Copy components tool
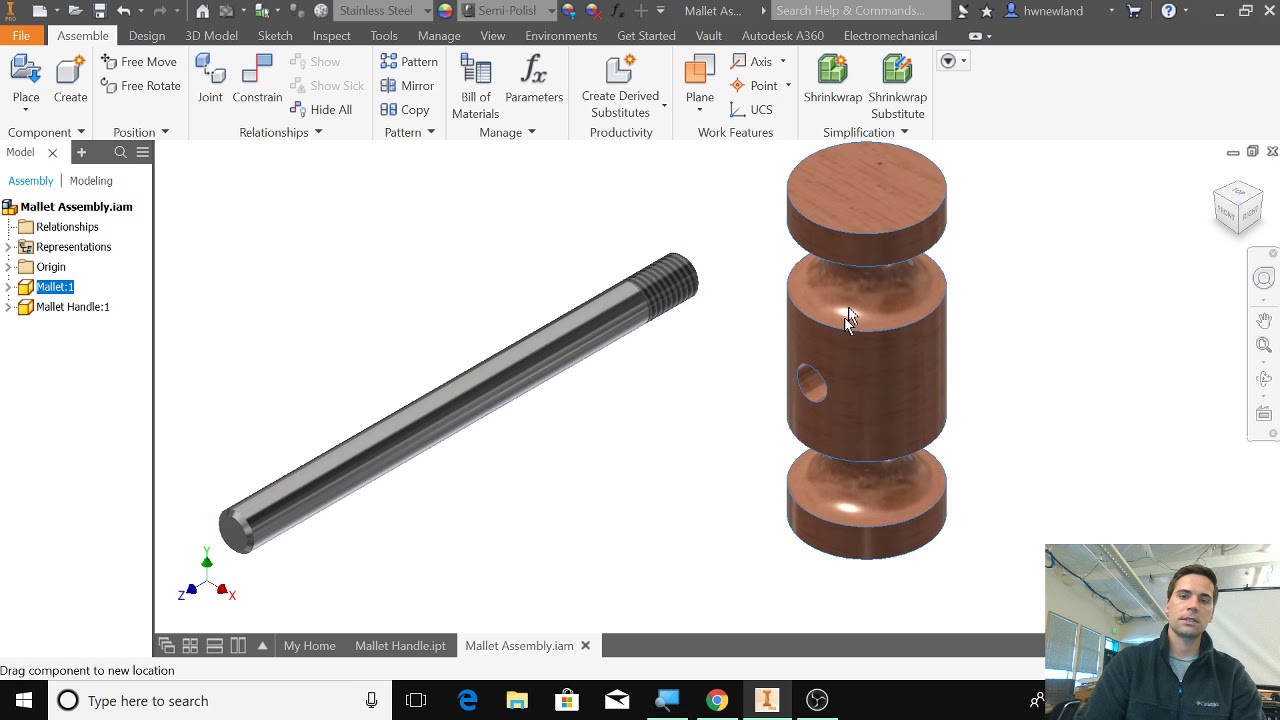 (405, 110)
